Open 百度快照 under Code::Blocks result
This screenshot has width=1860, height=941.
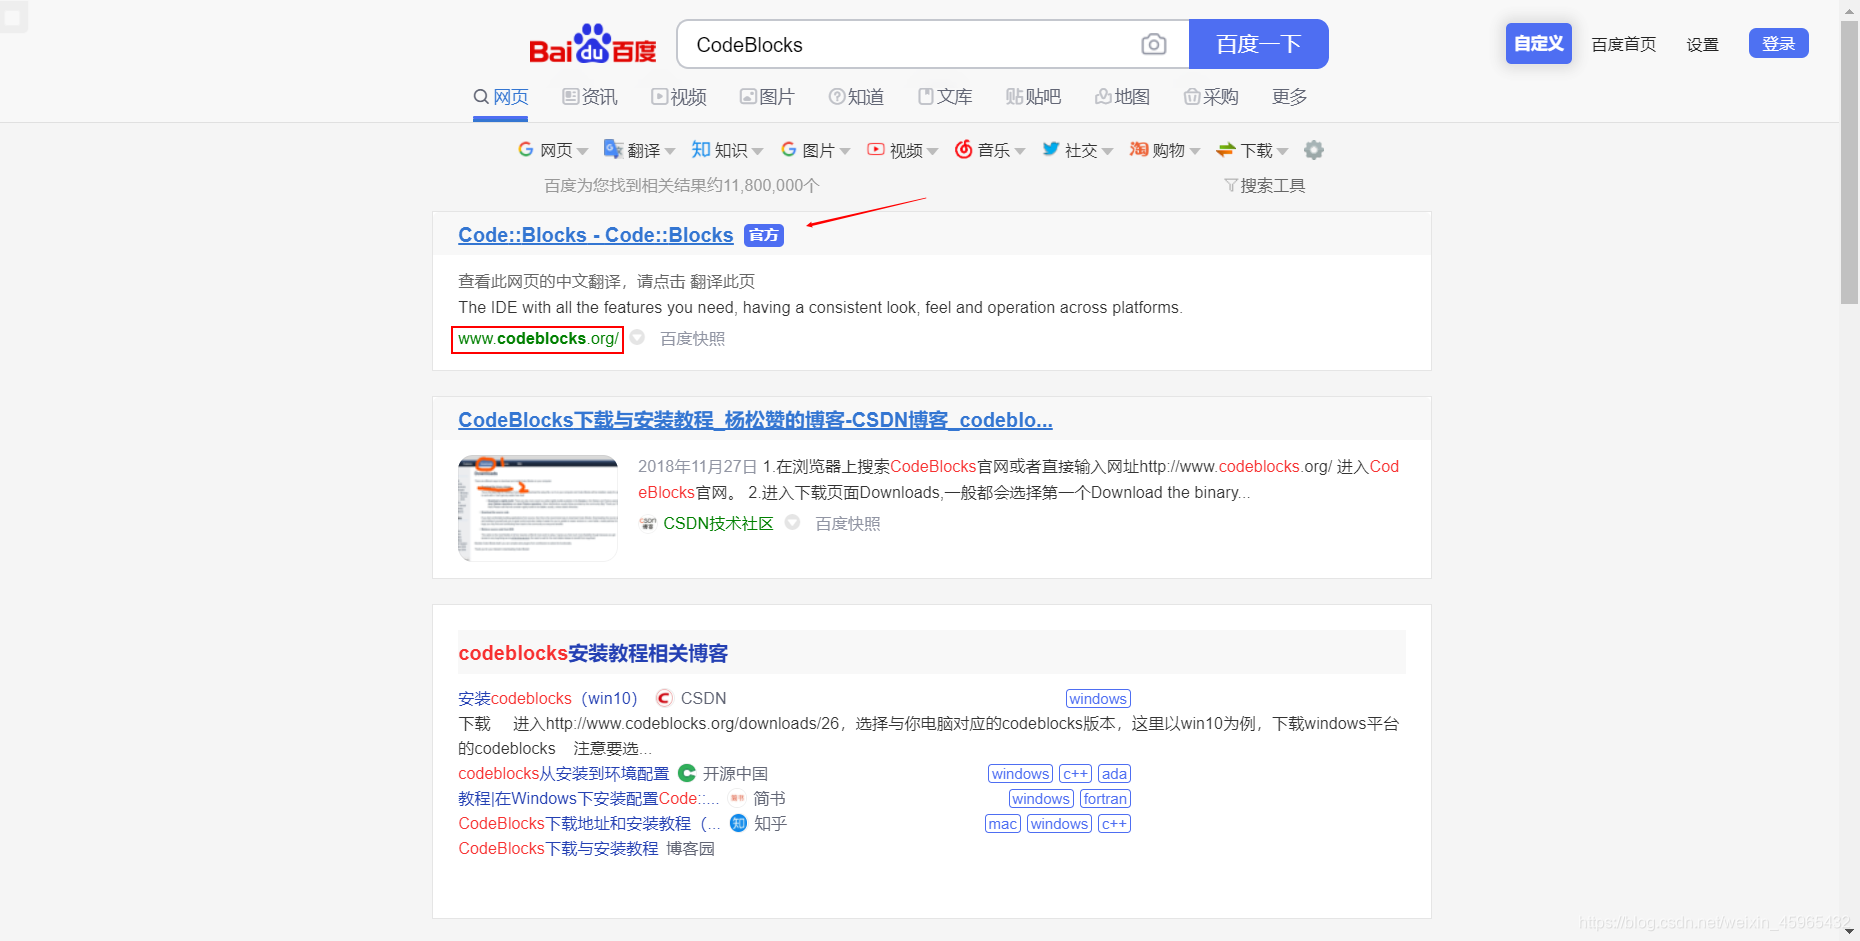(x=692, y=339)
